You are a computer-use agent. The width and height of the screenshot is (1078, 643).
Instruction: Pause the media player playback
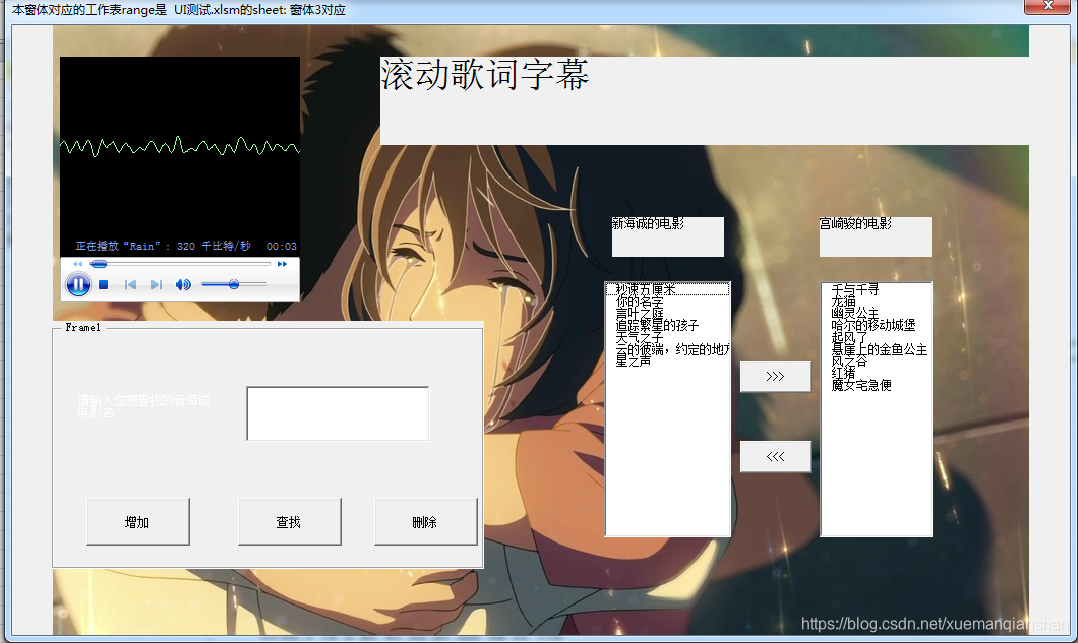point(78,284)
